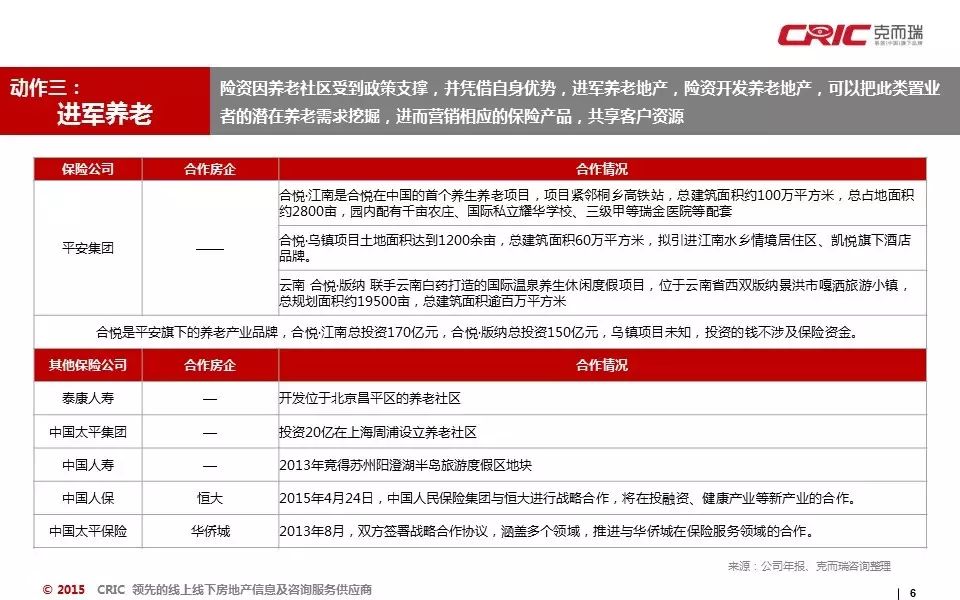Click the 来源：公司年报、克而瑞咨询整理 source note
The height and width of the screenshot is (600, 960).
(x=809, y=566)
